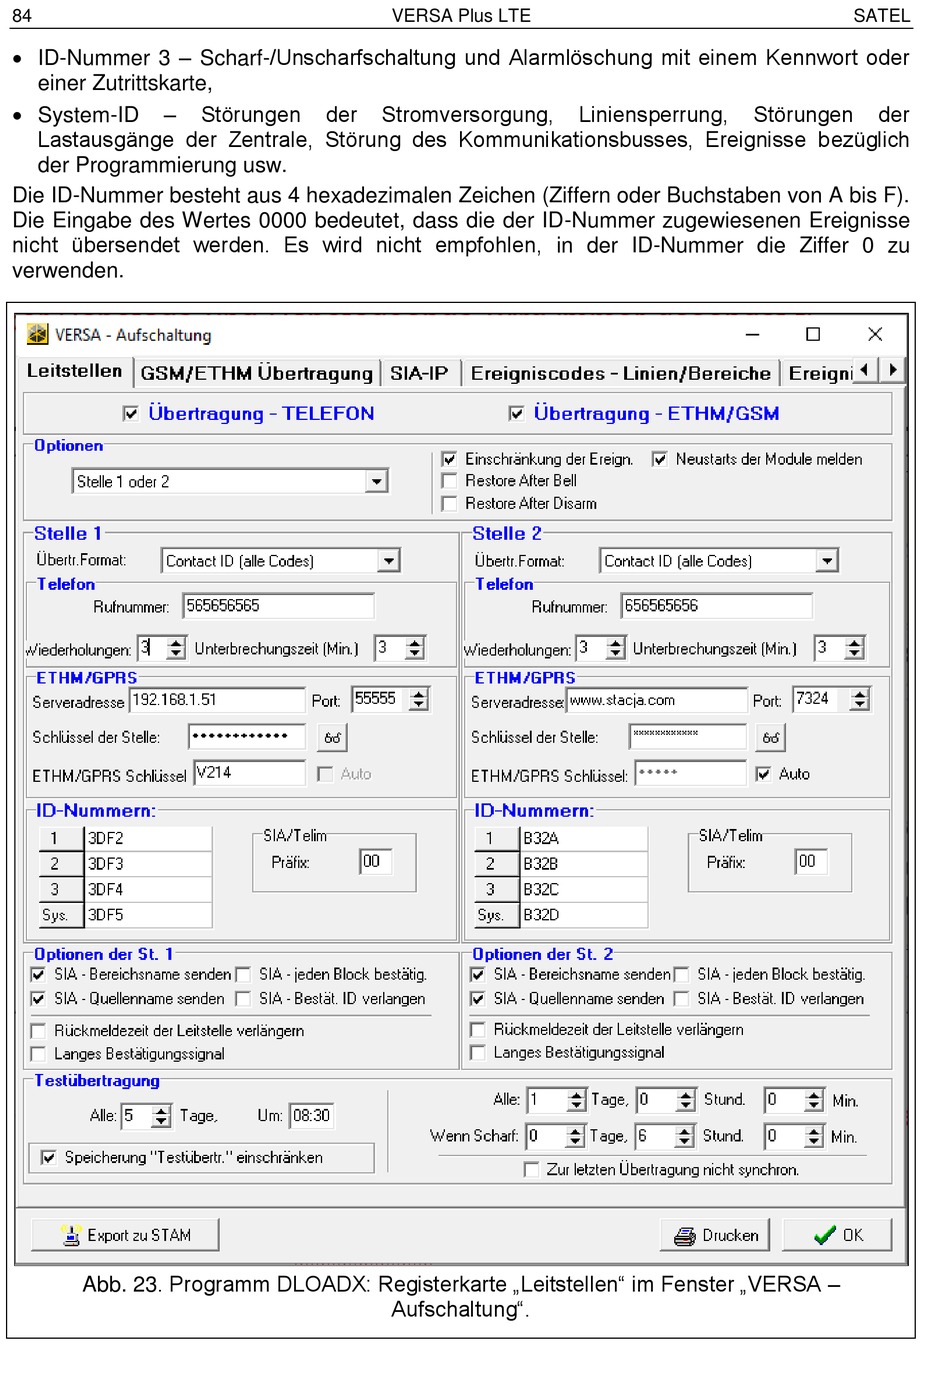
Task: Confirm with the OK button
Action: 837,1236
